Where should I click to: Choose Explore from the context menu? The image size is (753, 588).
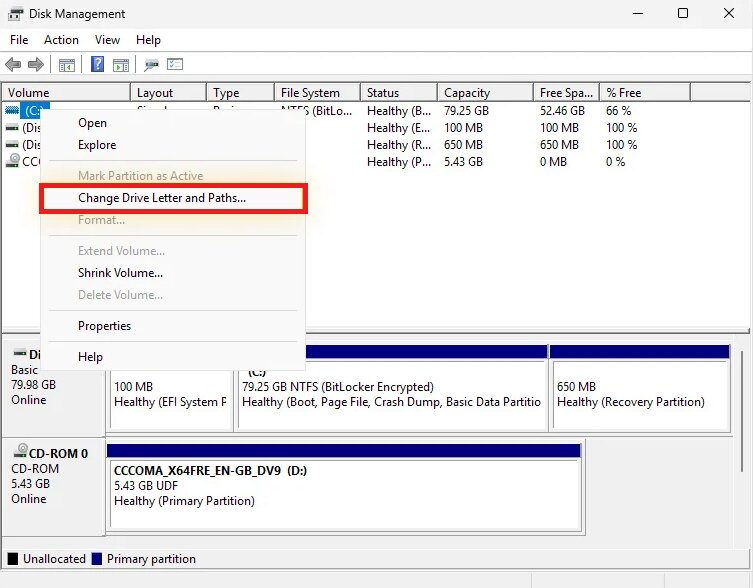173,145
